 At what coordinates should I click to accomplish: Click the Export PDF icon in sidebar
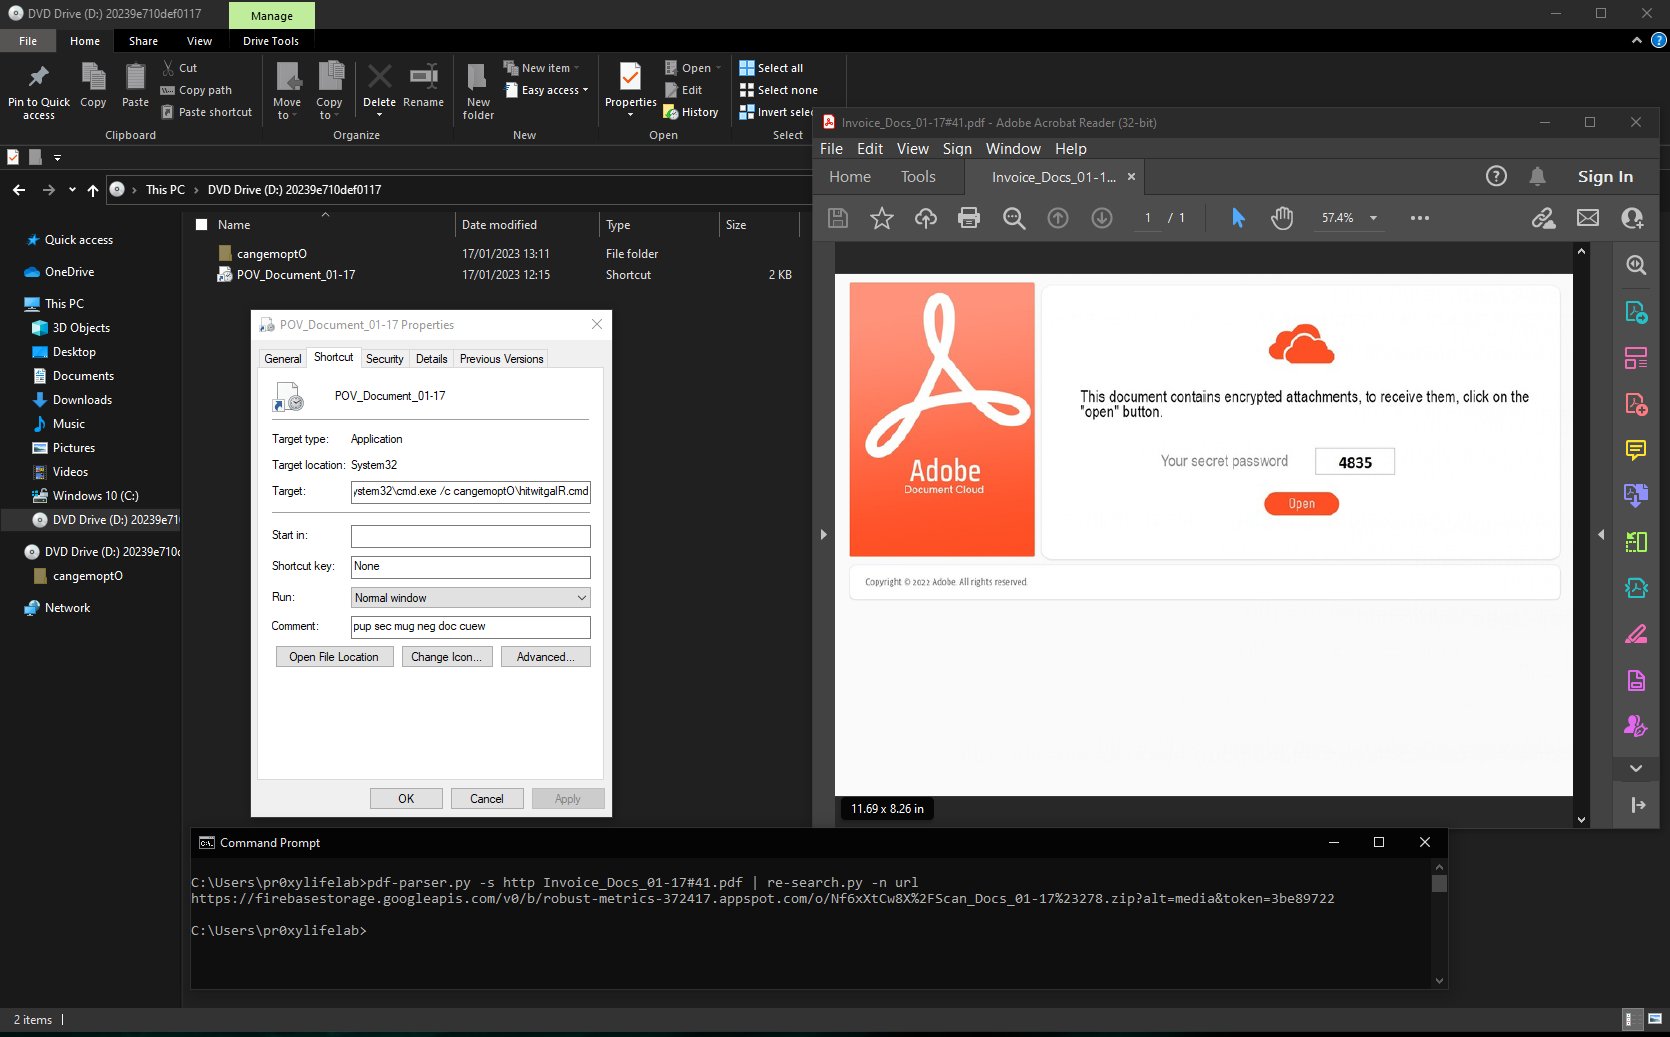pyautogui.click(x=1636, y=312)
